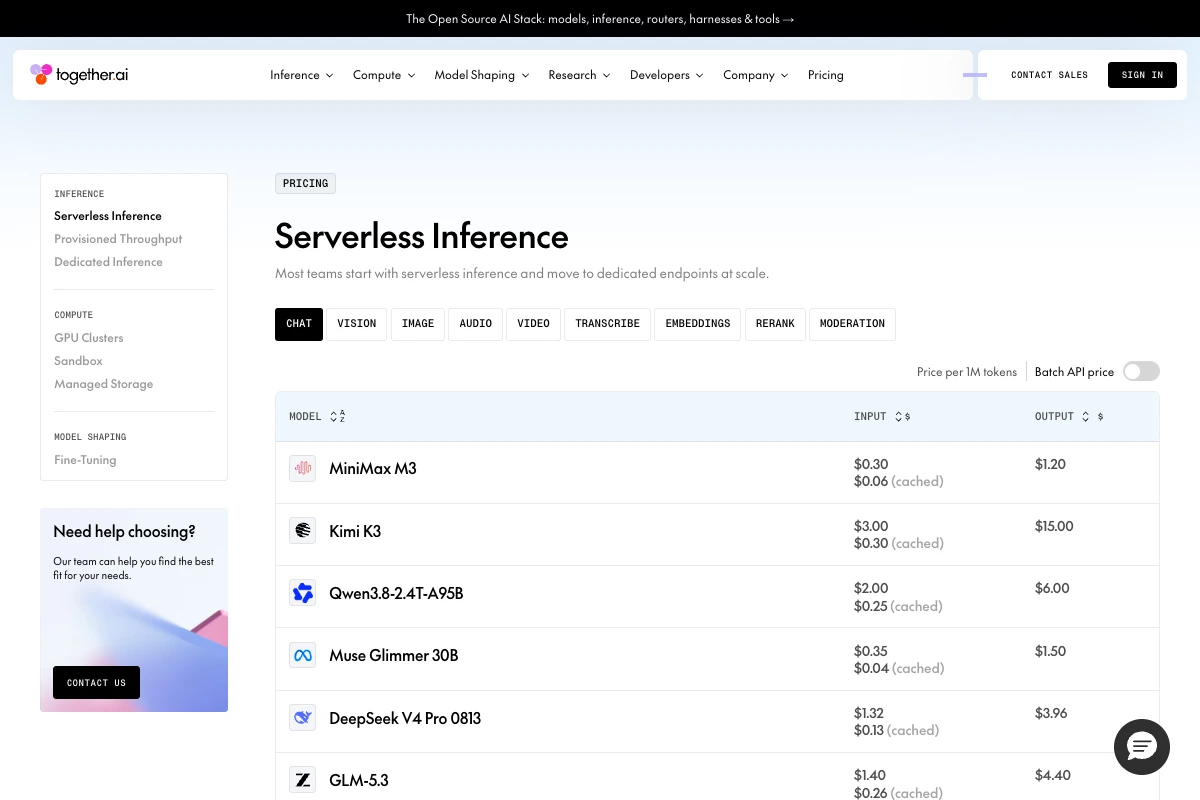
Task: Click the $0.35 input price for Muse Glimmer
Action: click(x=871, y=651)
